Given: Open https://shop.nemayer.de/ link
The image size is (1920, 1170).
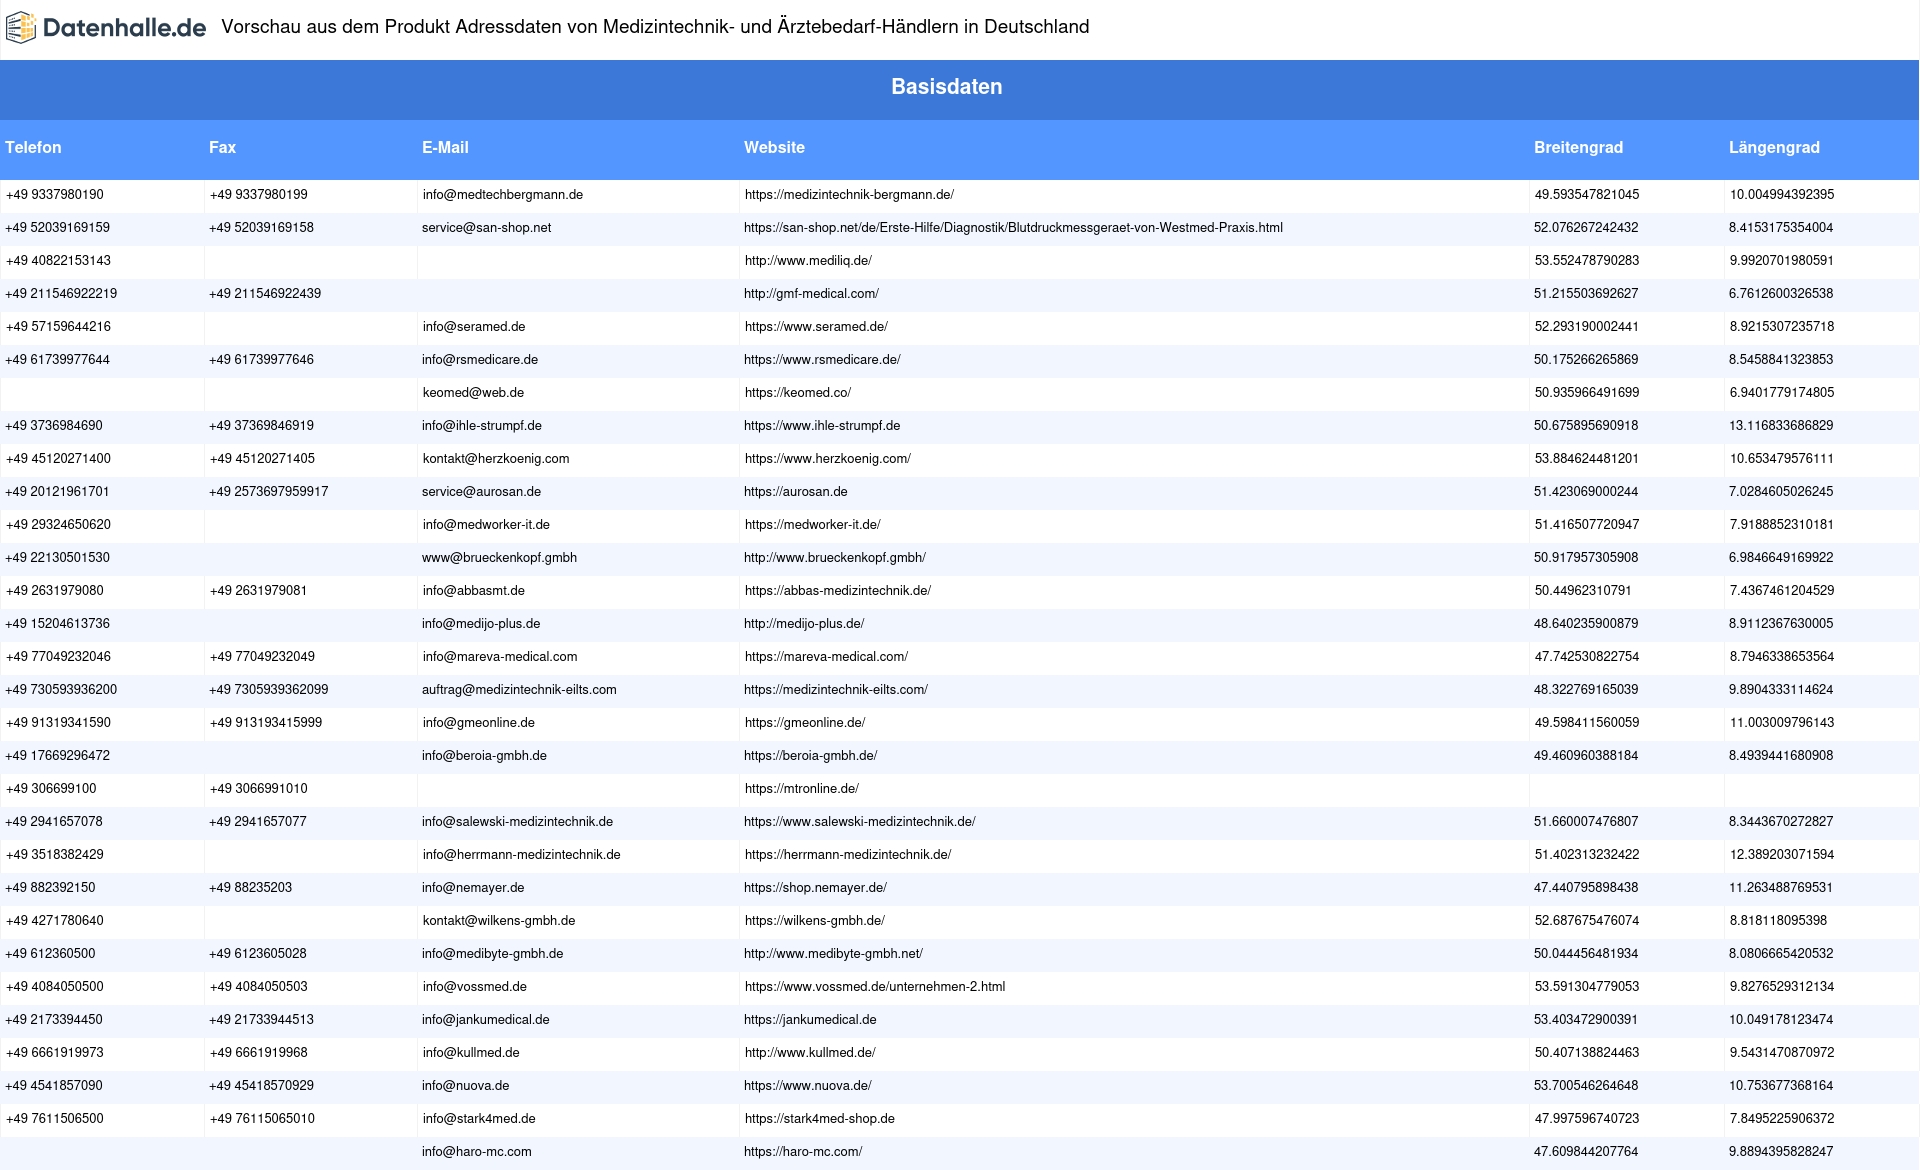Looking at the screenshot, I should [816, 888].
